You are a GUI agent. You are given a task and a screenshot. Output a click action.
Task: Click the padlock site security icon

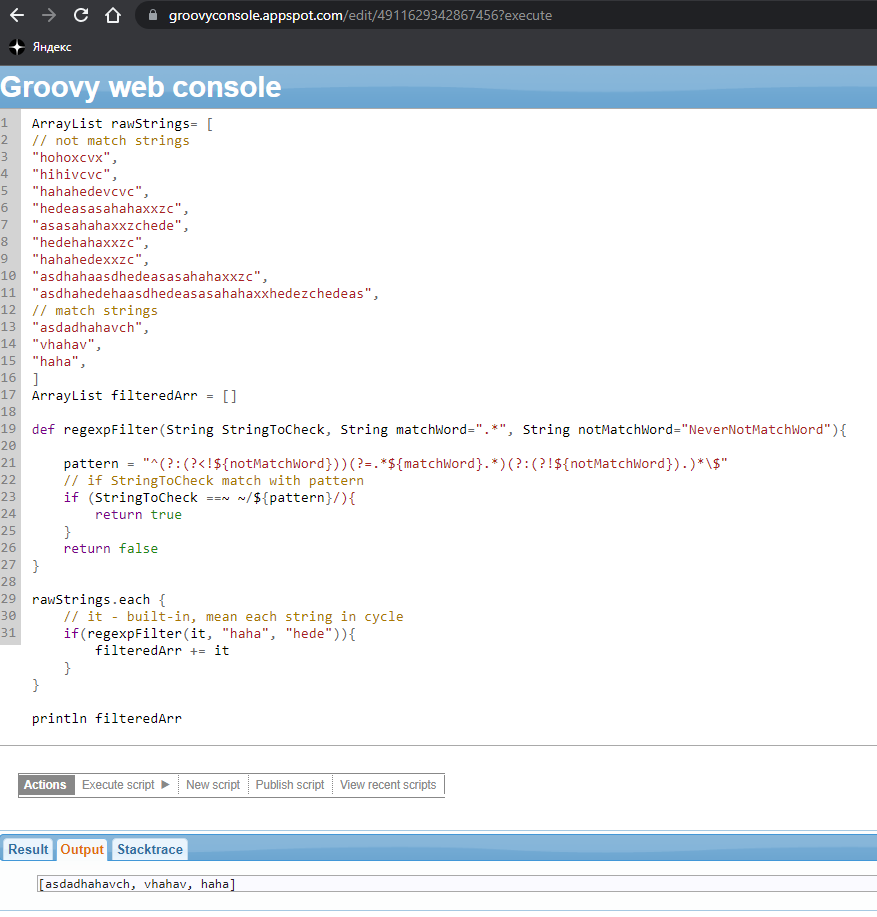153,15
